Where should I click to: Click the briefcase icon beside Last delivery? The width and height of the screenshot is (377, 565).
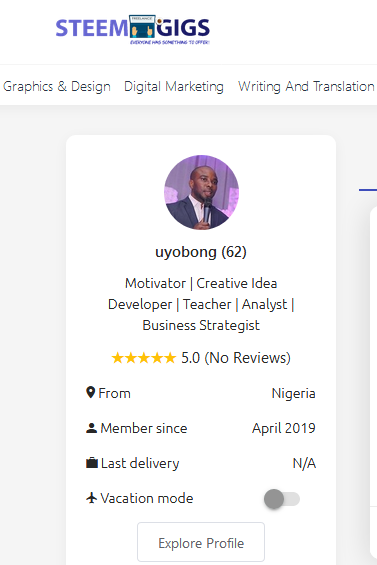coord(92,463)
